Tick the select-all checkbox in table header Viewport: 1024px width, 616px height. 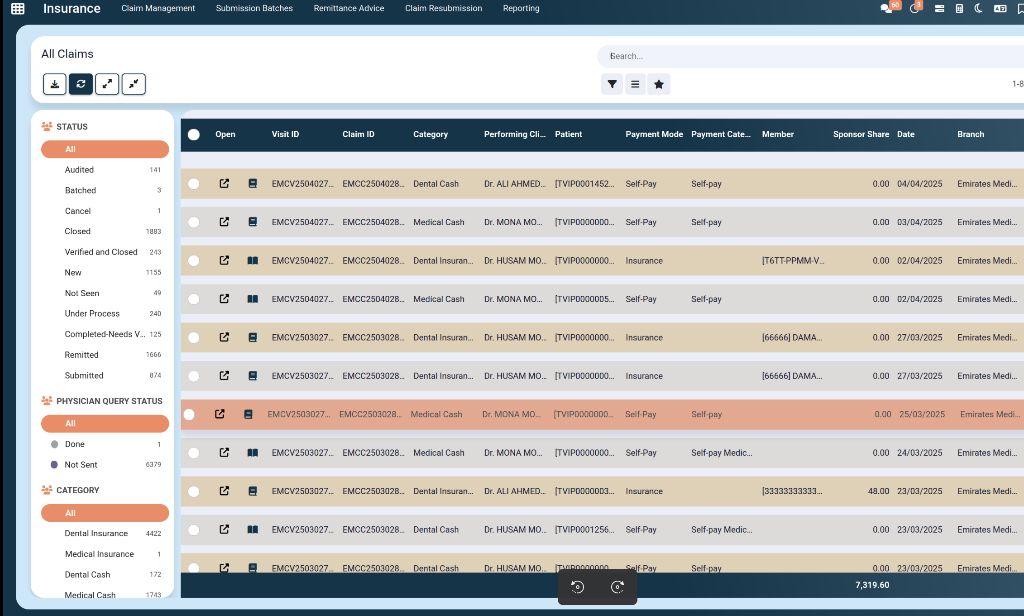[194, 134]
